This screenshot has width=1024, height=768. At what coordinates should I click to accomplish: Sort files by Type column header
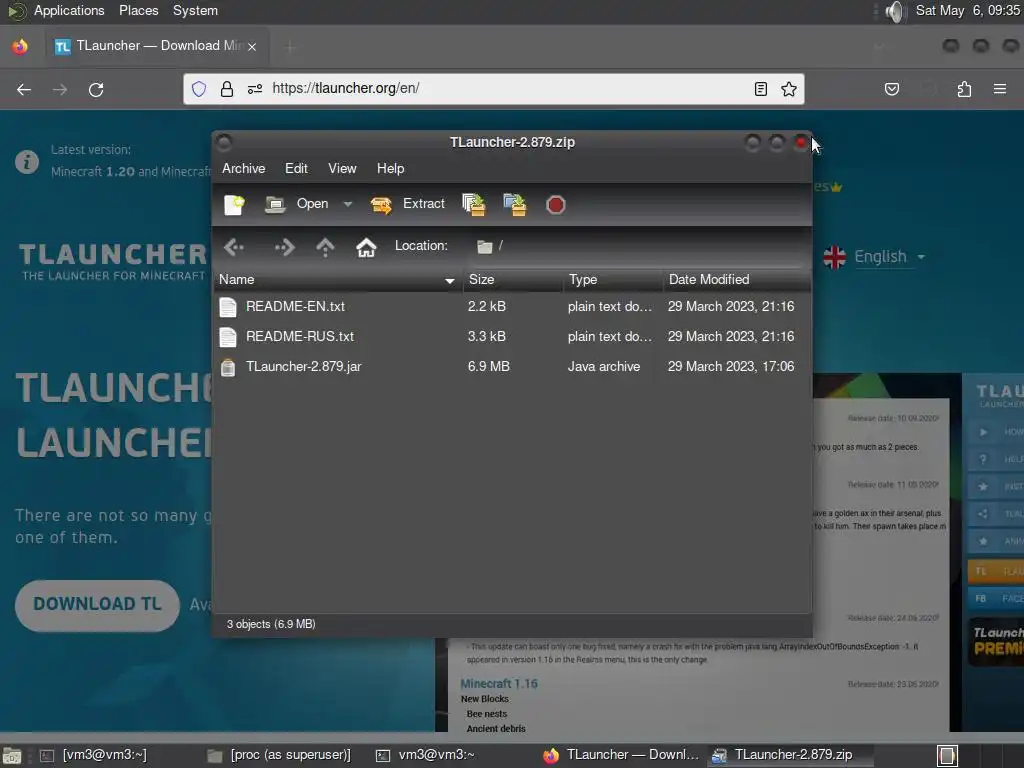pyautogui.click(x=613, y=280)
